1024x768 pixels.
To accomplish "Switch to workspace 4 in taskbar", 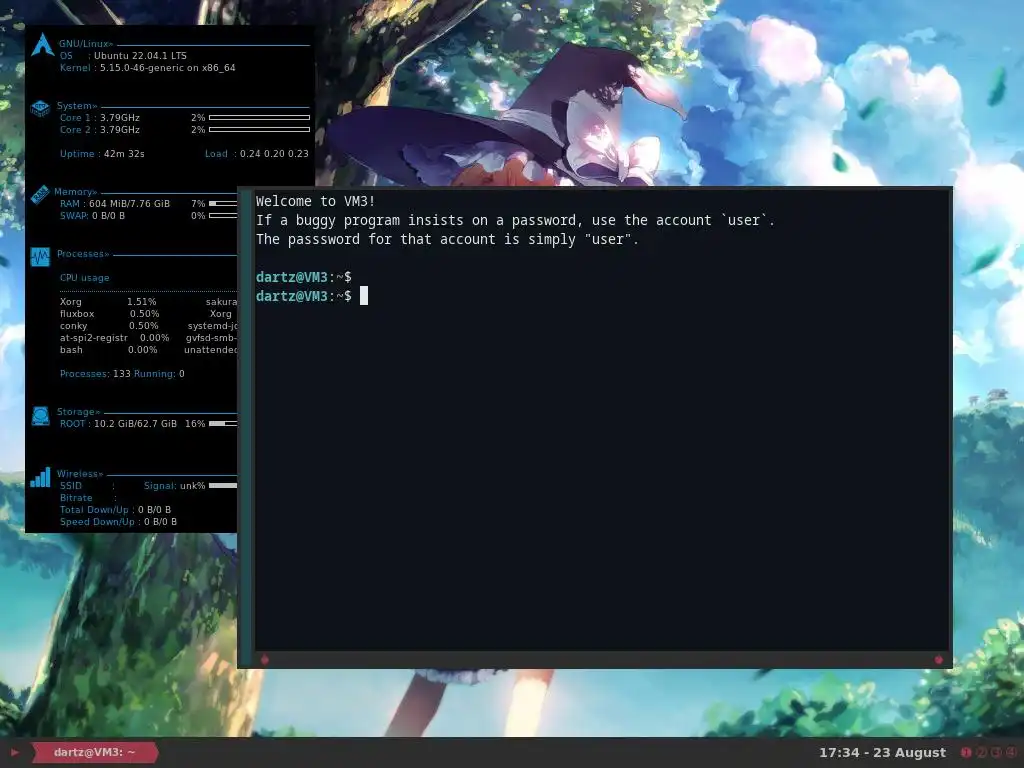I will 1012,752.
